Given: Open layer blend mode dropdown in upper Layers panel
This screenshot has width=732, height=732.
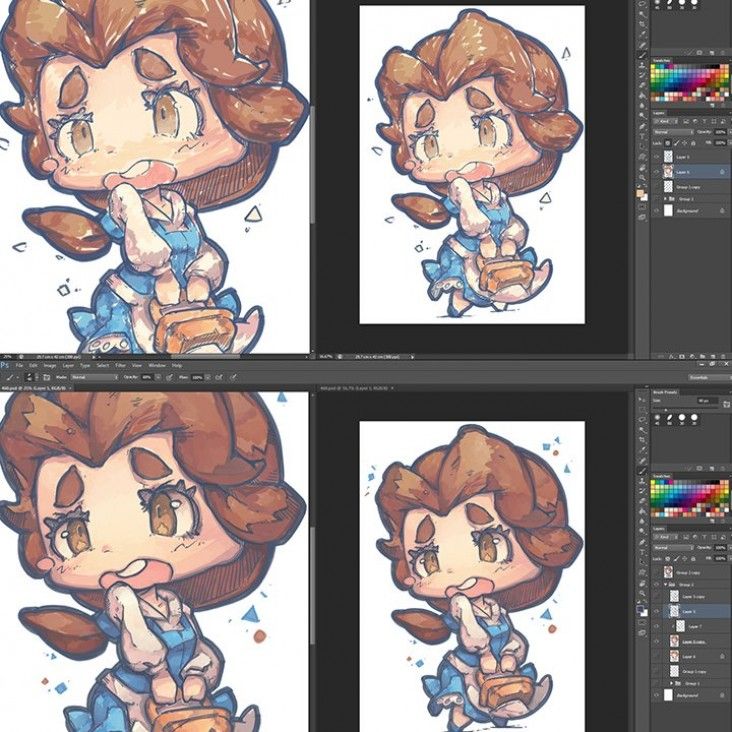Looking at the screenshot, I should click(673, 132).
